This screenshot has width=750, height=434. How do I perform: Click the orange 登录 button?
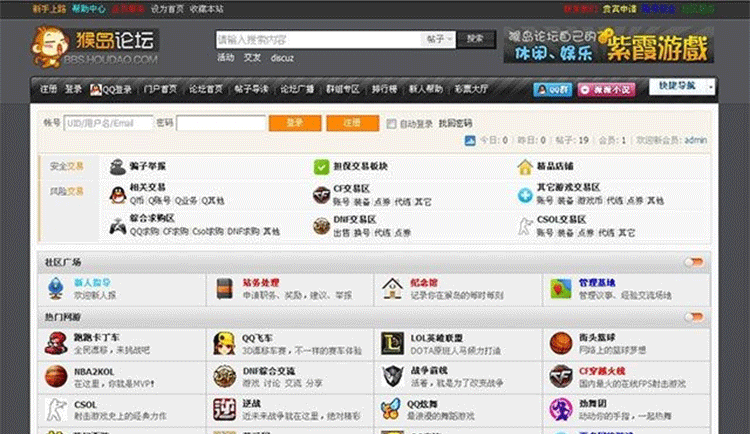pos(295,123)
